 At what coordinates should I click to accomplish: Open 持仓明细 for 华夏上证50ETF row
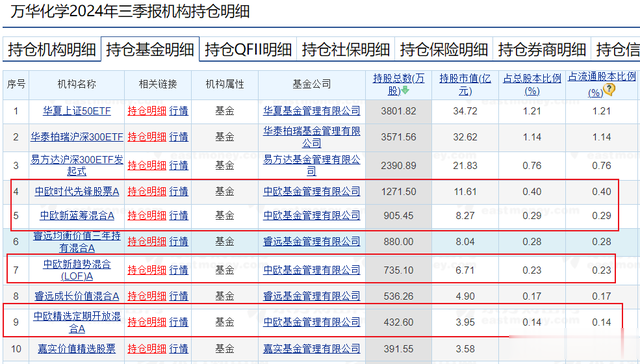point(147,111)
